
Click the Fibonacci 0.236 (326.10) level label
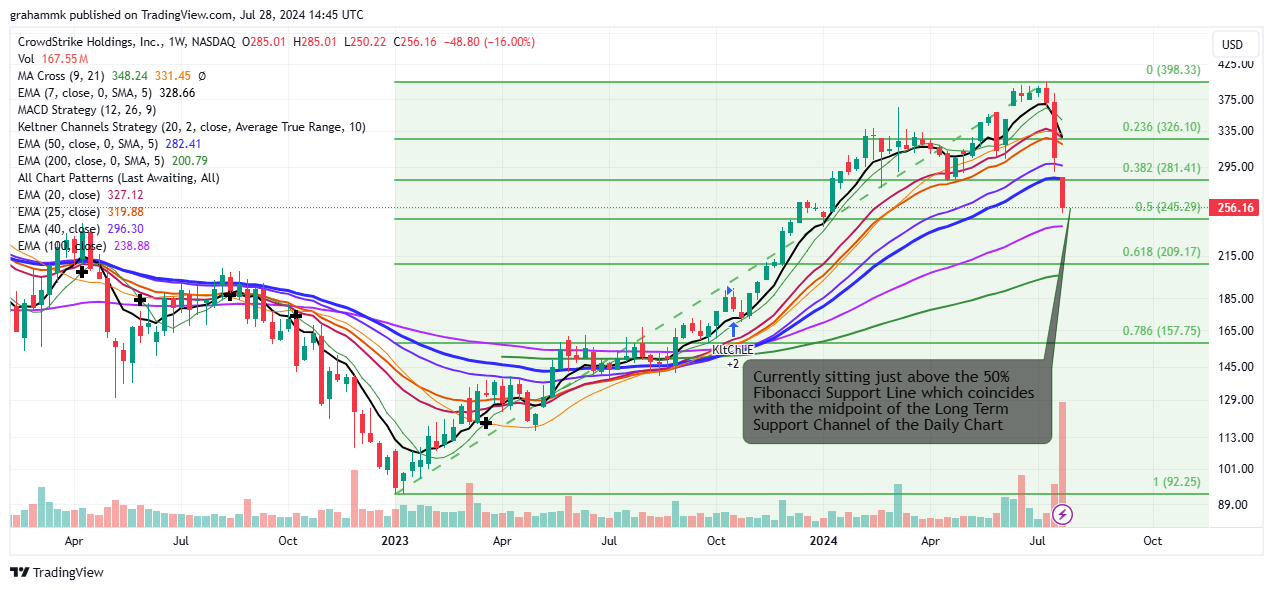click(1161, 127)
